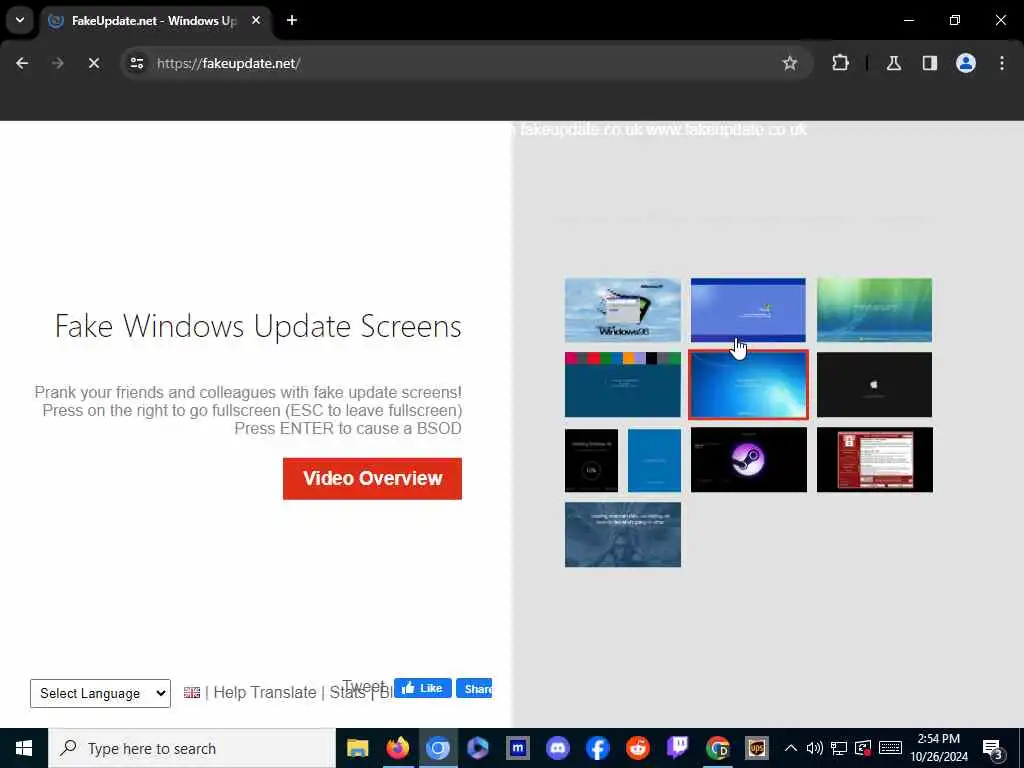Open the Select Language dropdown

click(101, 693)
